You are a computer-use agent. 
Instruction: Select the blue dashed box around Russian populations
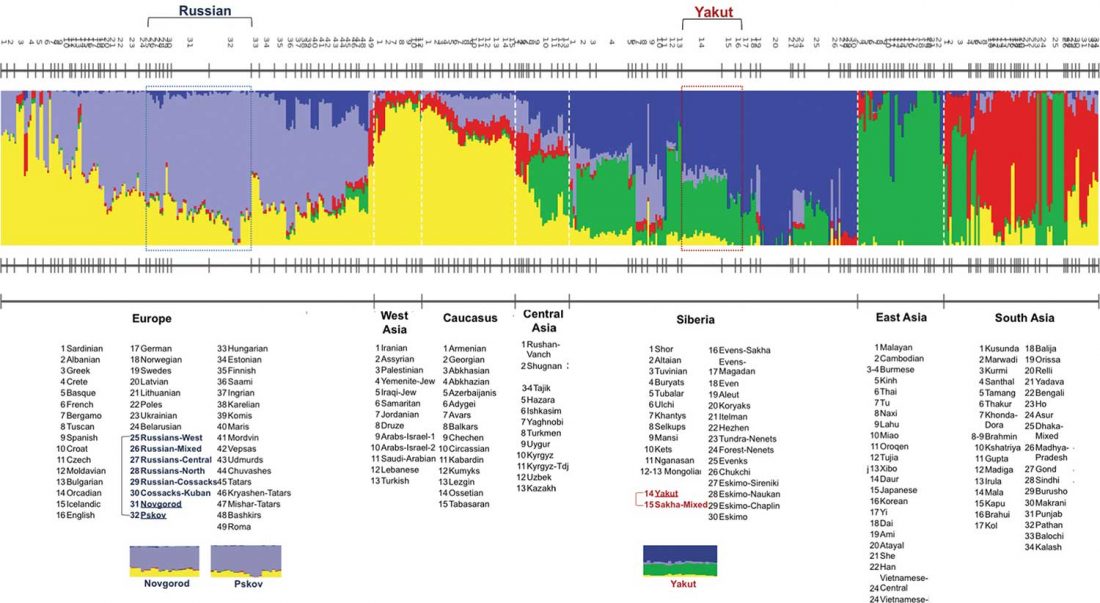pos(197,165)
